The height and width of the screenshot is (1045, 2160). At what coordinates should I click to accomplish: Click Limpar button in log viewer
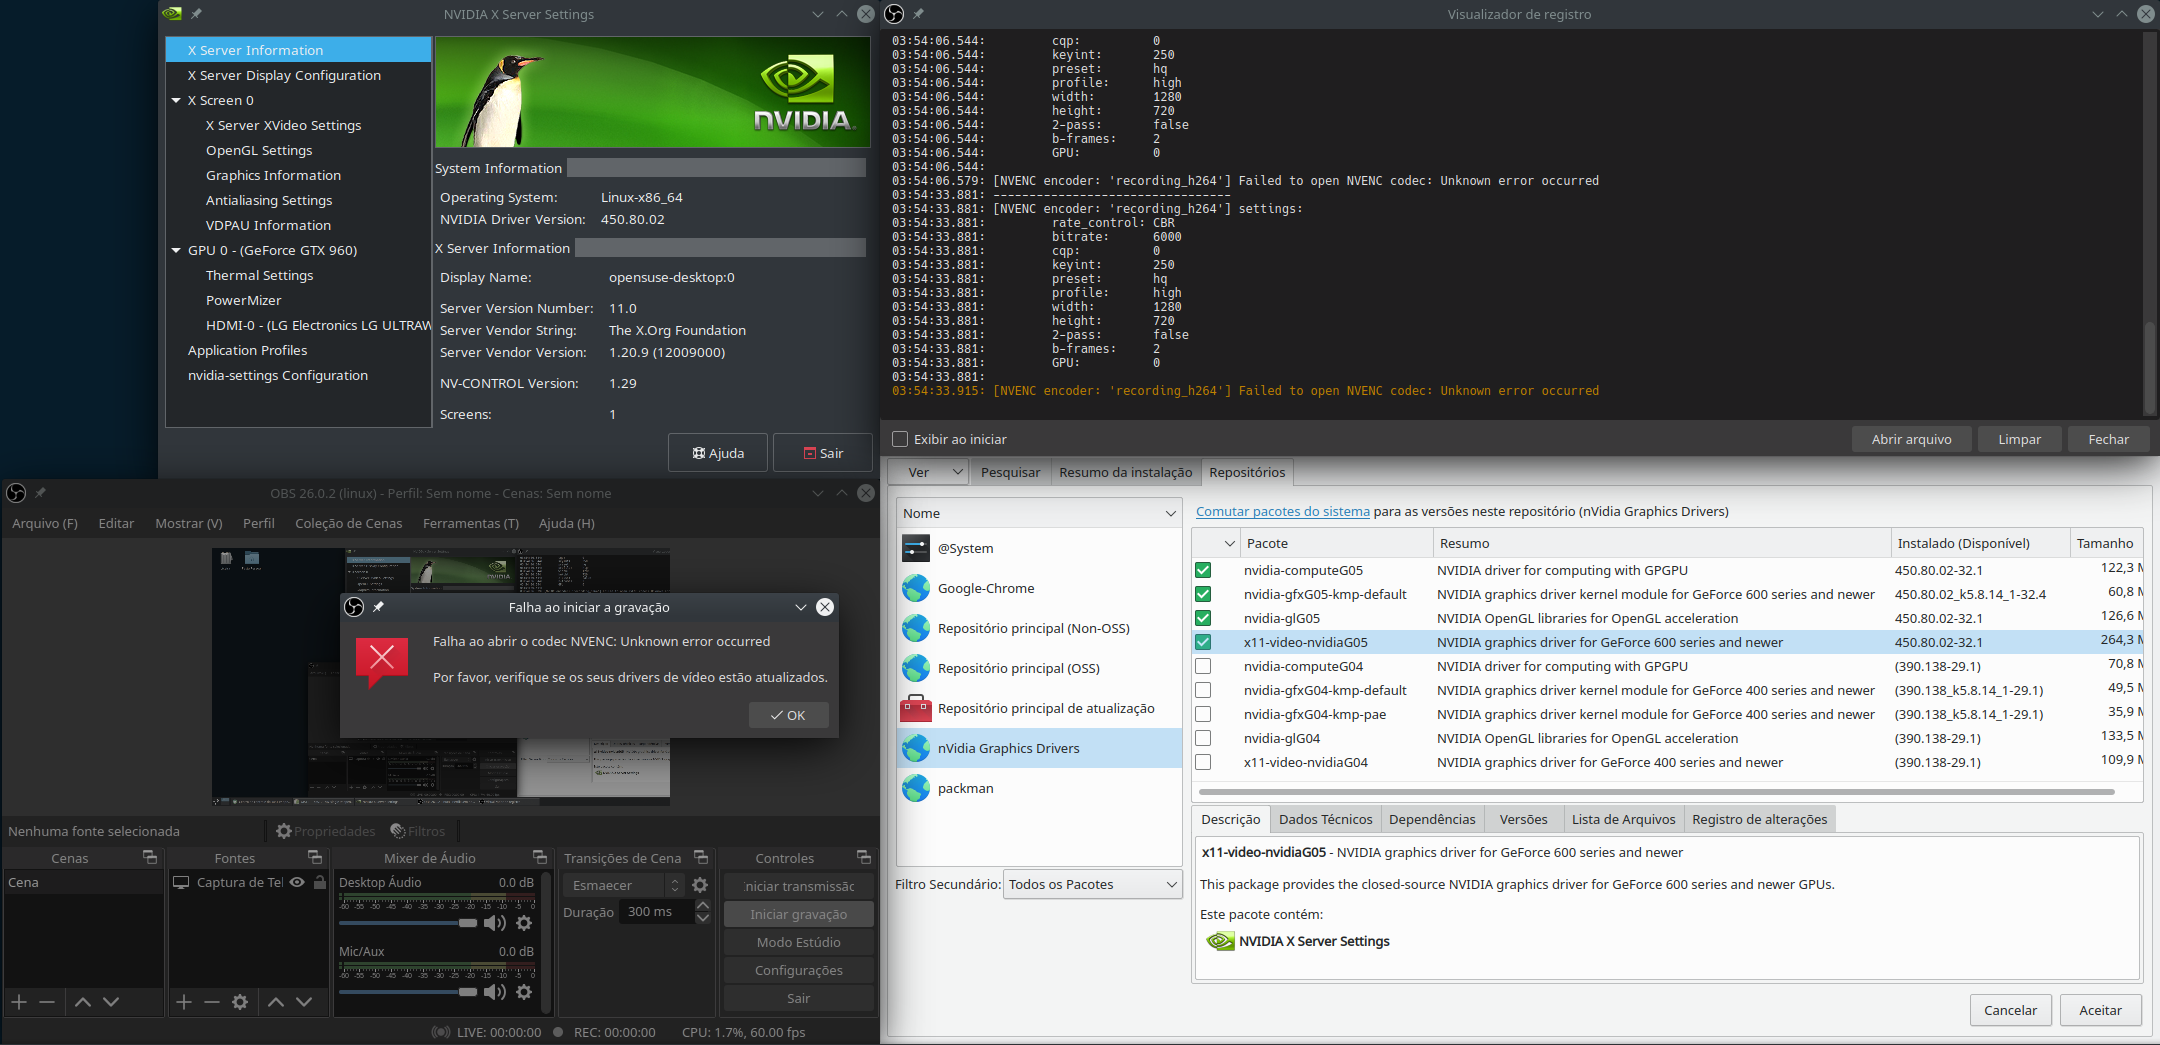2020,439
